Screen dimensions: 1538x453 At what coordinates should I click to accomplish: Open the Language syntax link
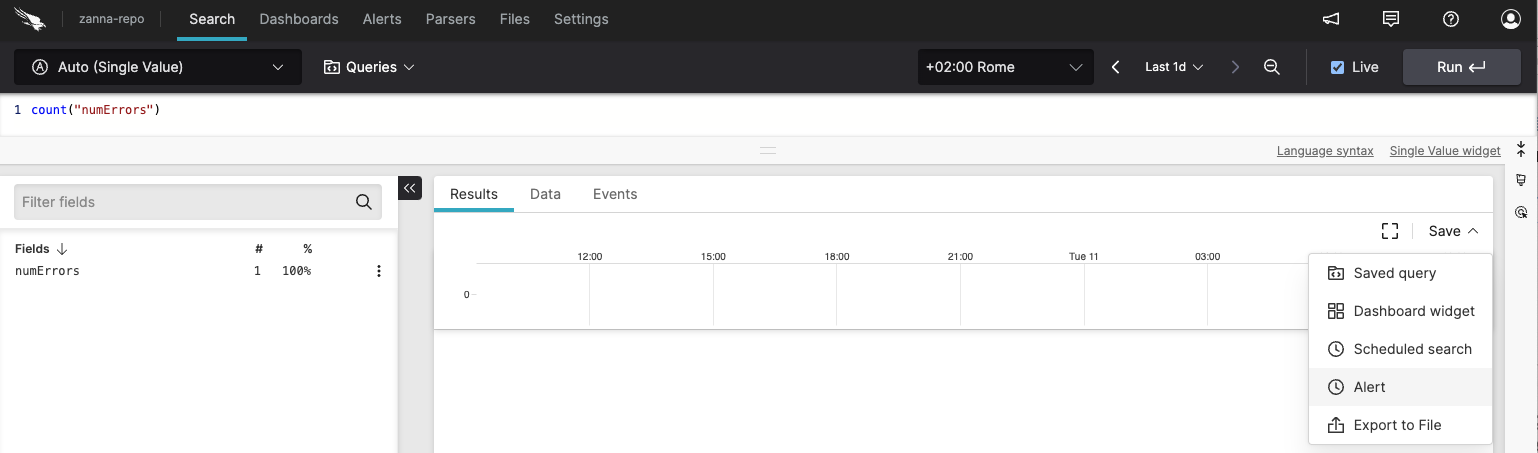[x=1325, y=151]
